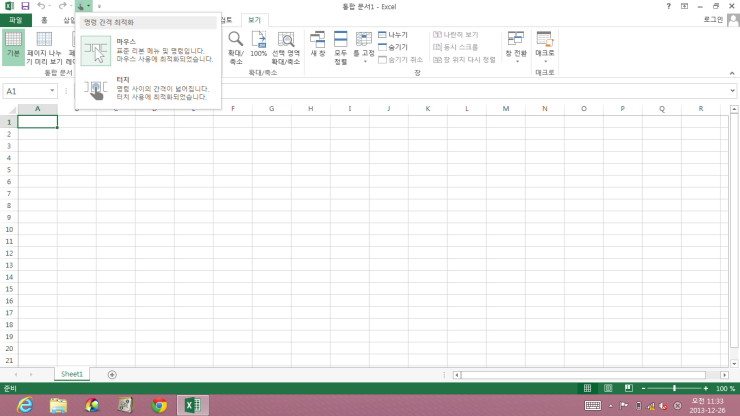This screenshot has width=740, height=416.
Task: Select column A header
Action: (x=37, y=109)
